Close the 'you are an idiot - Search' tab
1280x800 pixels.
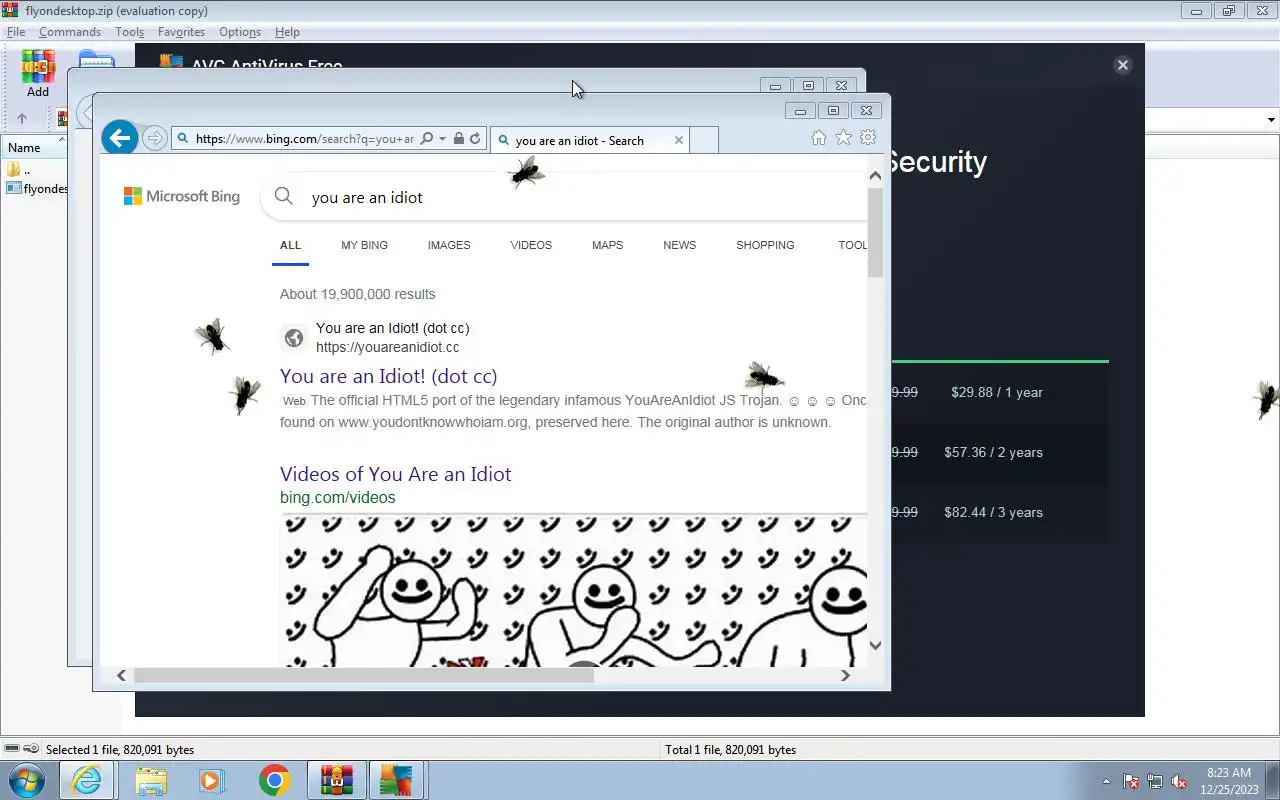click(x=679, y=140)
